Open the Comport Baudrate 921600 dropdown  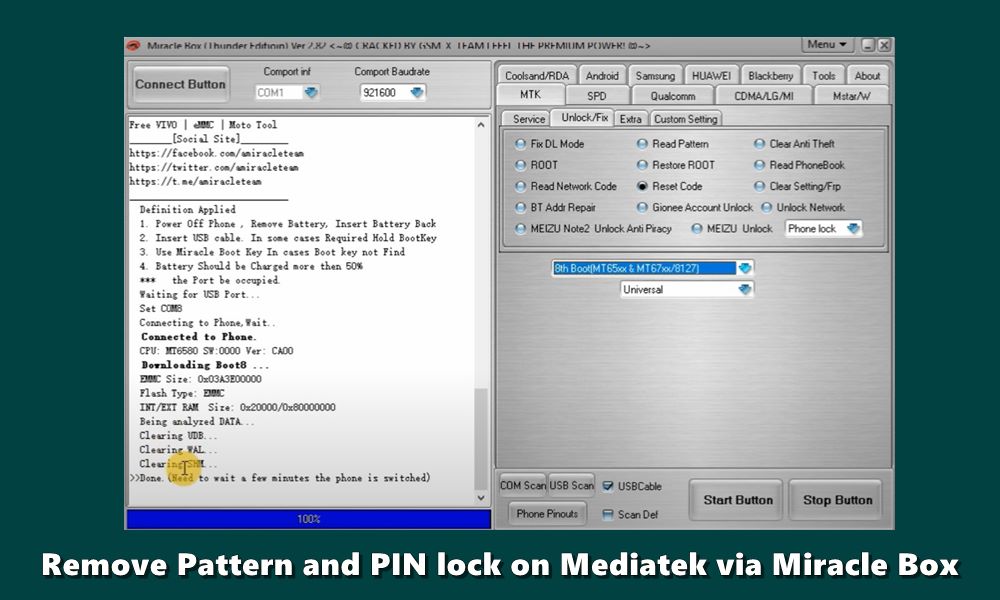click(416, 92)
